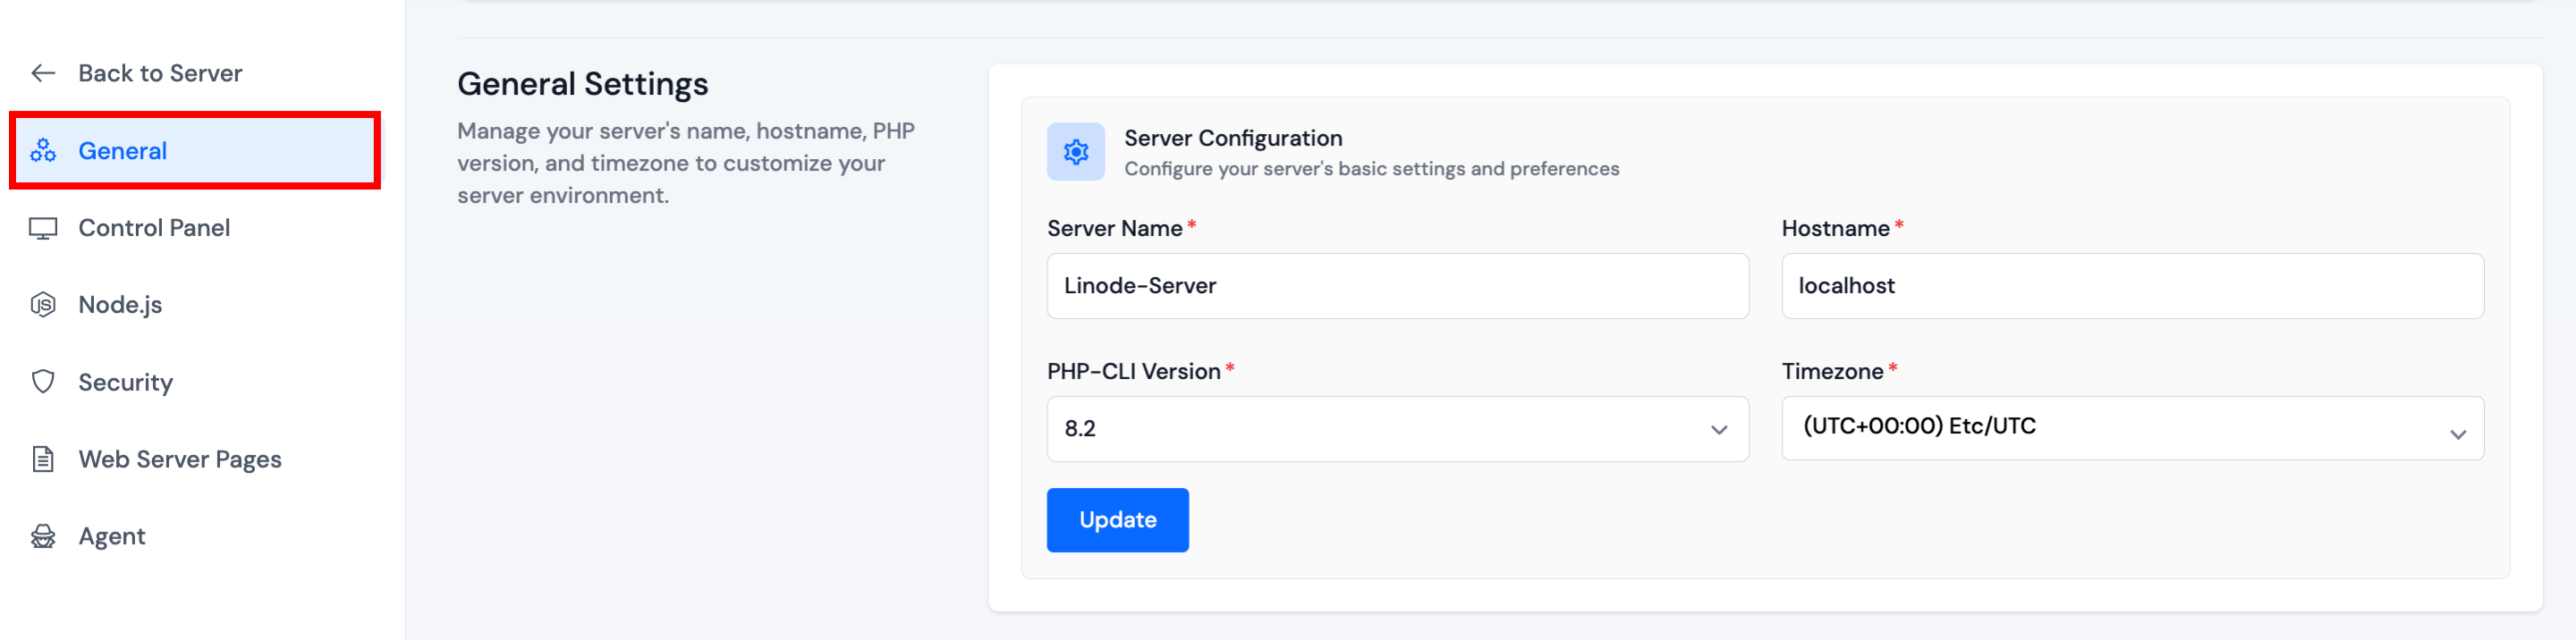
Task: Focus the Server Name input field
Action: coord(1397,286)
